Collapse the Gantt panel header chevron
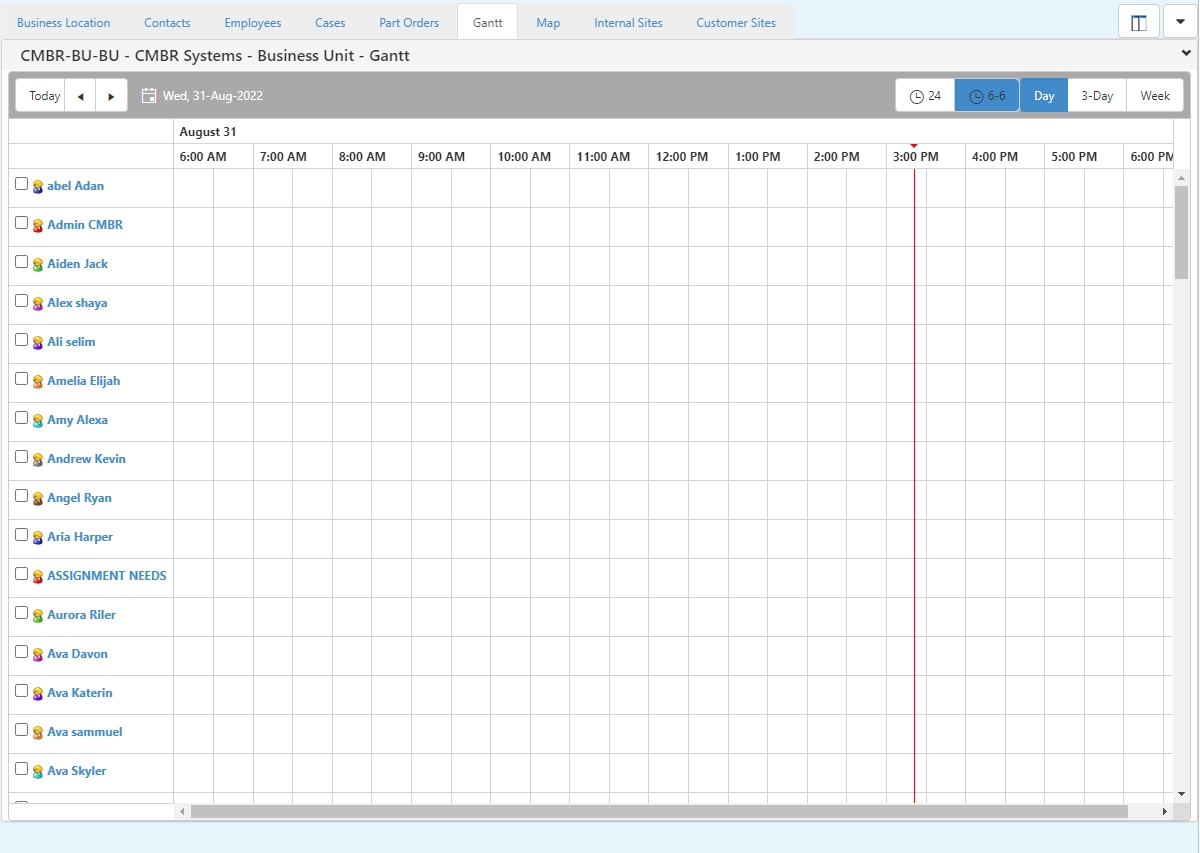The height and width of the screenshot is (853, 1200). pos(1186,55)
